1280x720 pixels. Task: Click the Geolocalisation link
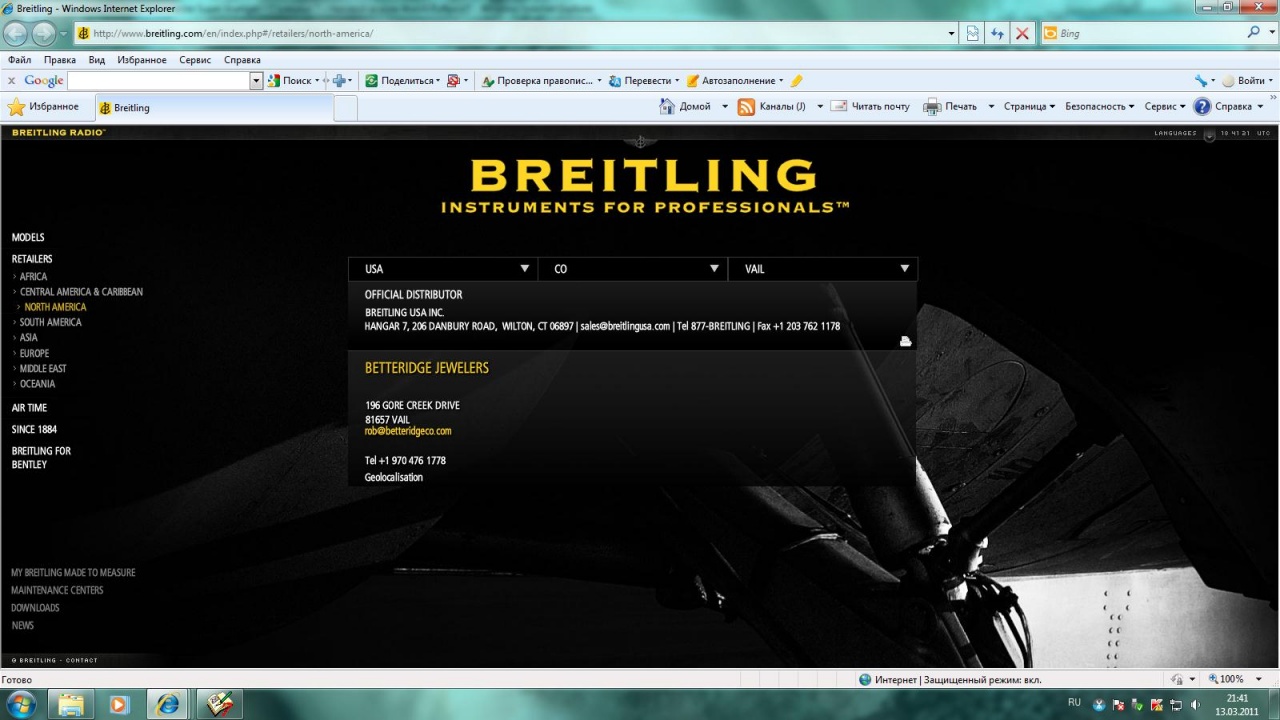393,477
